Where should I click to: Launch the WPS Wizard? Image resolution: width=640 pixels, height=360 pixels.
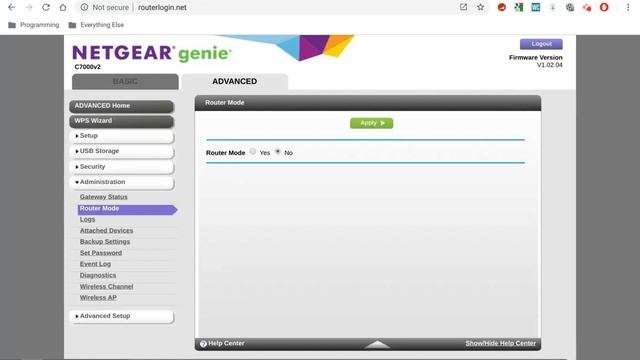pyautogui.click(x=122, y=121)
